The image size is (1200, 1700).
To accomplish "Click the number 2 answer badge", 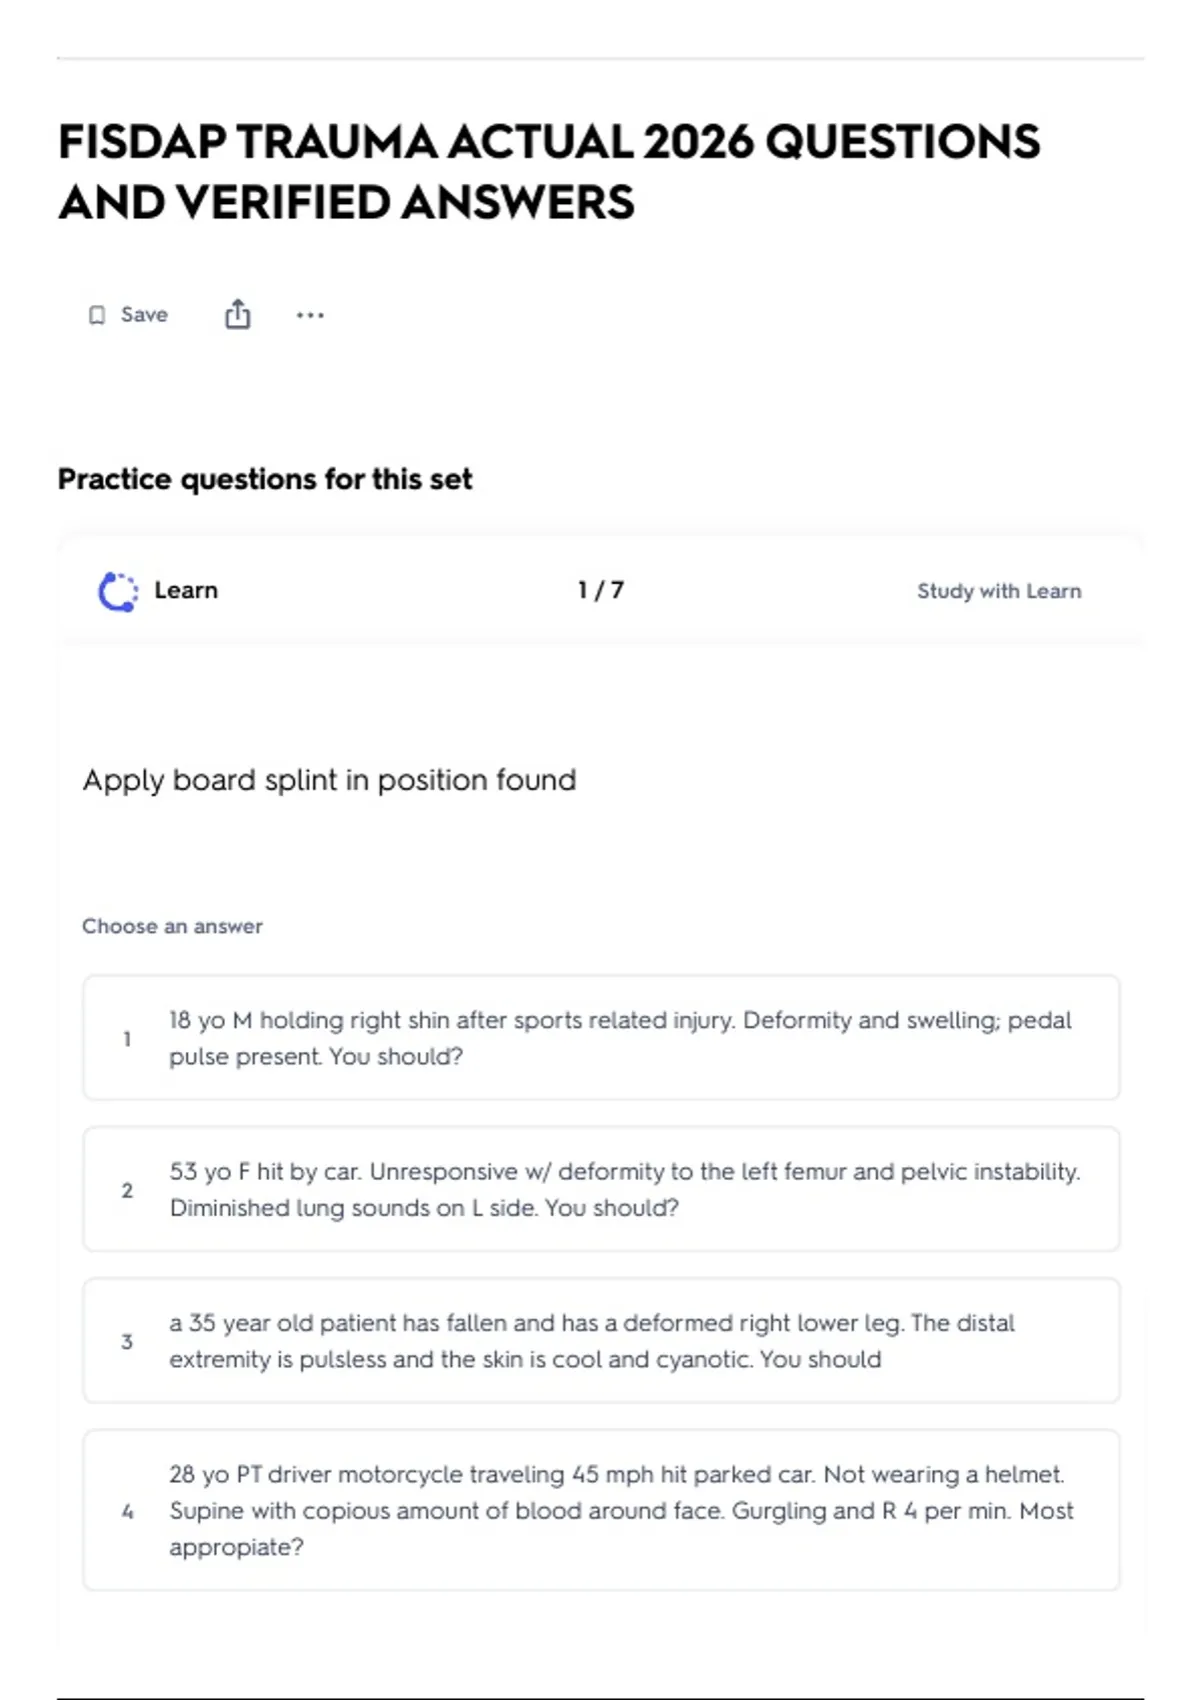I will tap(127, 1190).
